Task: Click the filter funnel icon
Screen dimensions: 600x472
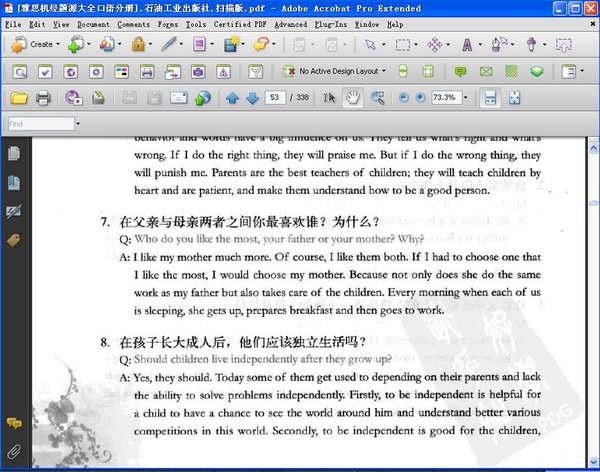Action: (x=256, y=72)
